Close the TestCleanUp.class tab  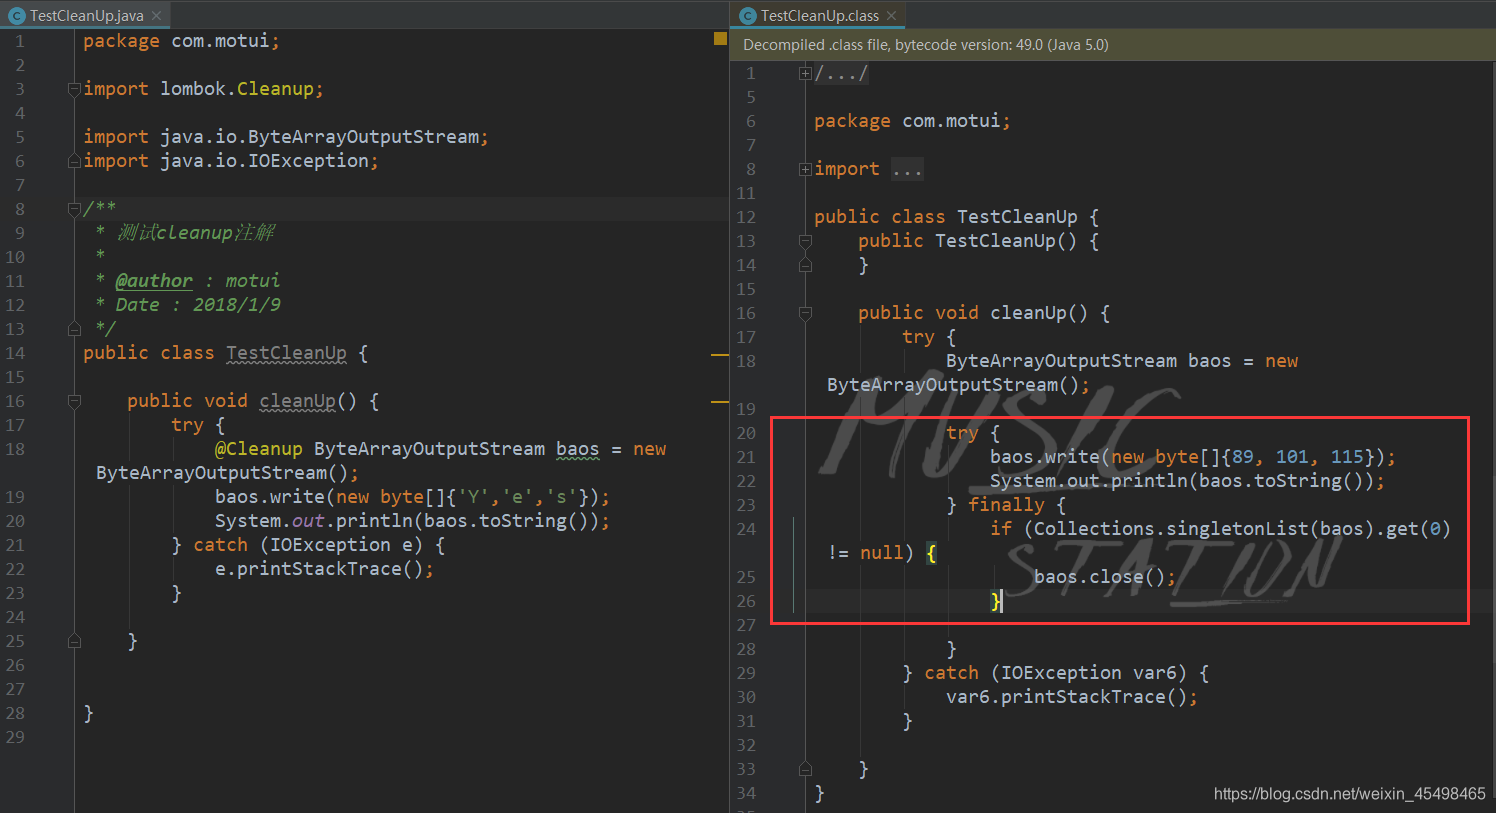pos(891,16)
